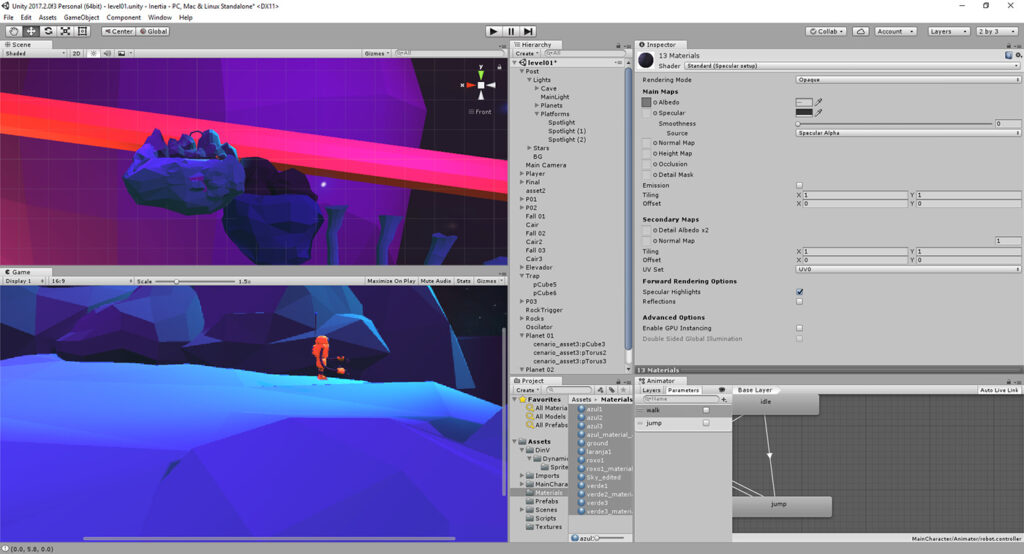Enable the Emission checkbox
The width and height of the screenshot is (1024, 554).
point(799,185)
